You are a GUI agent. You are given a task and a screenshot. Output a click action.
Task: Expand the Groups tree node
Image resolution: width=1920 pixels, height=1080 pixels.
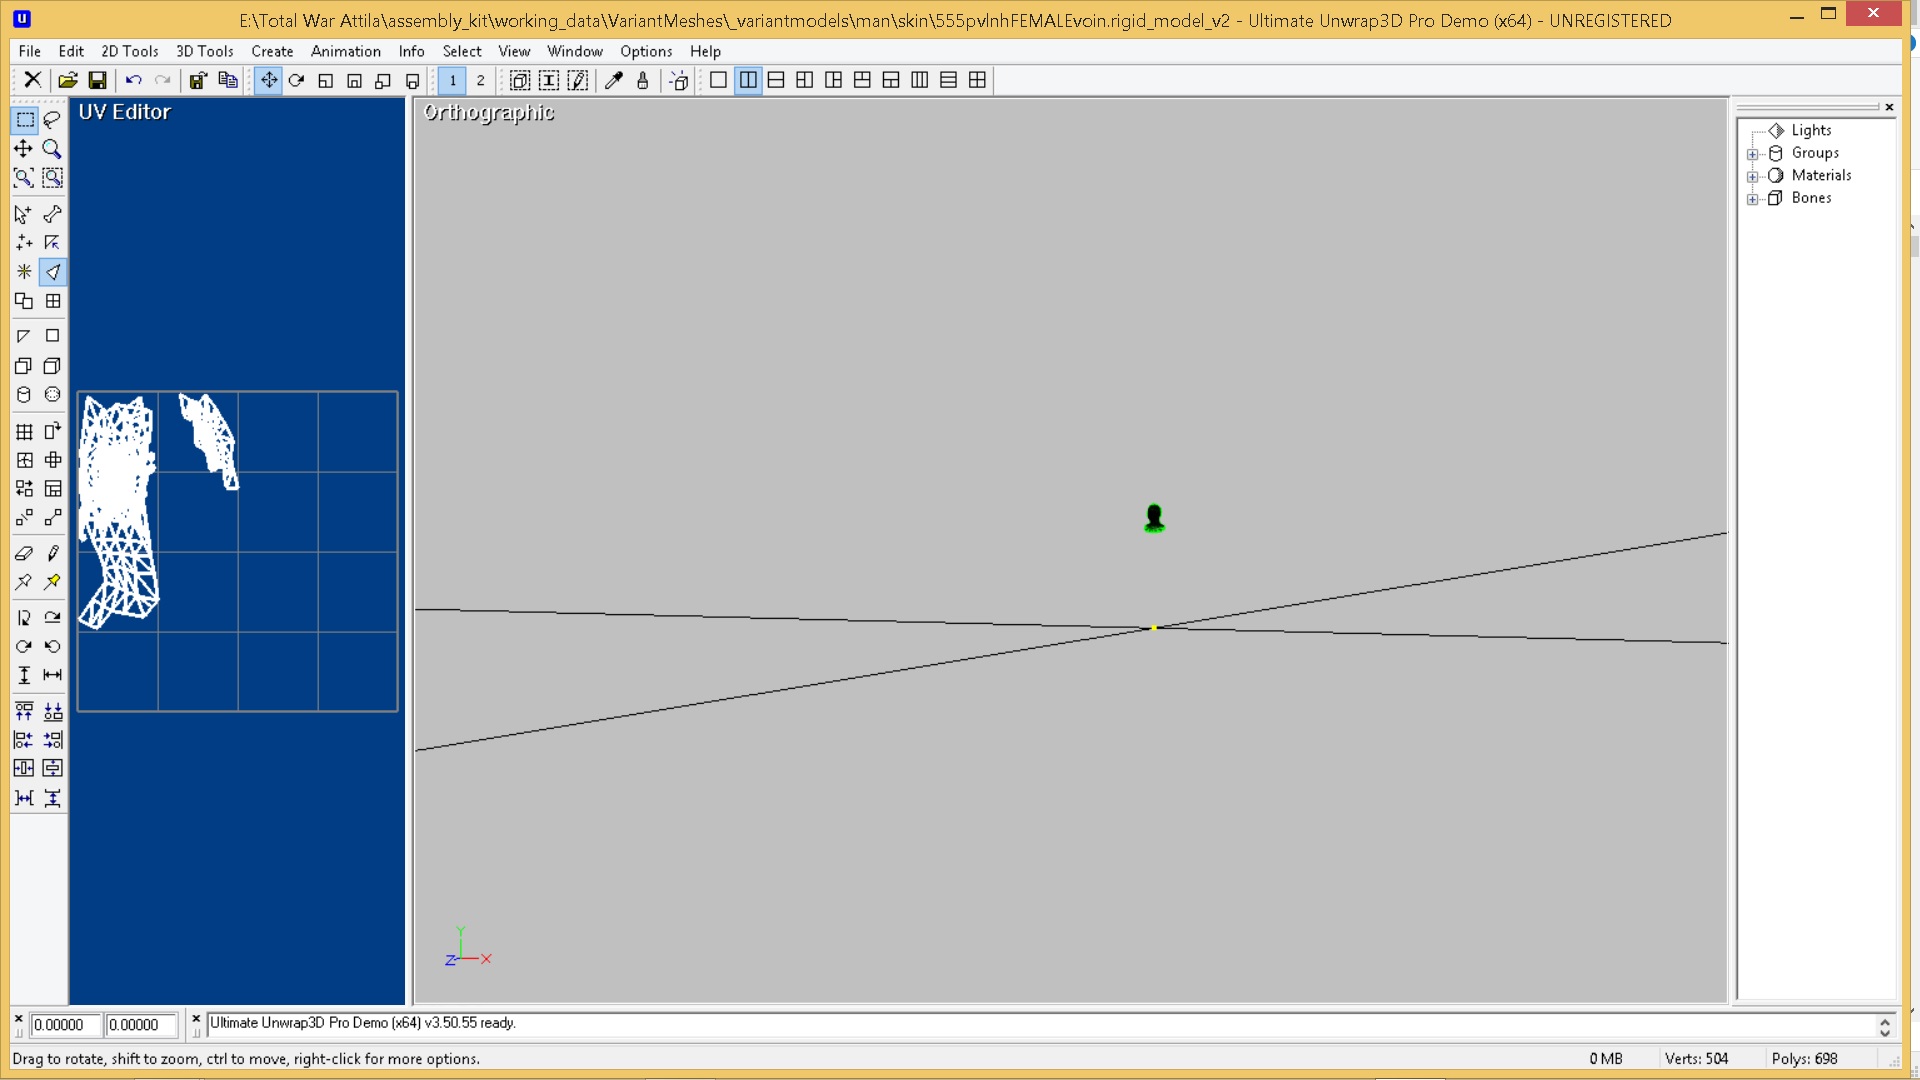click(x=1752, y=154)
